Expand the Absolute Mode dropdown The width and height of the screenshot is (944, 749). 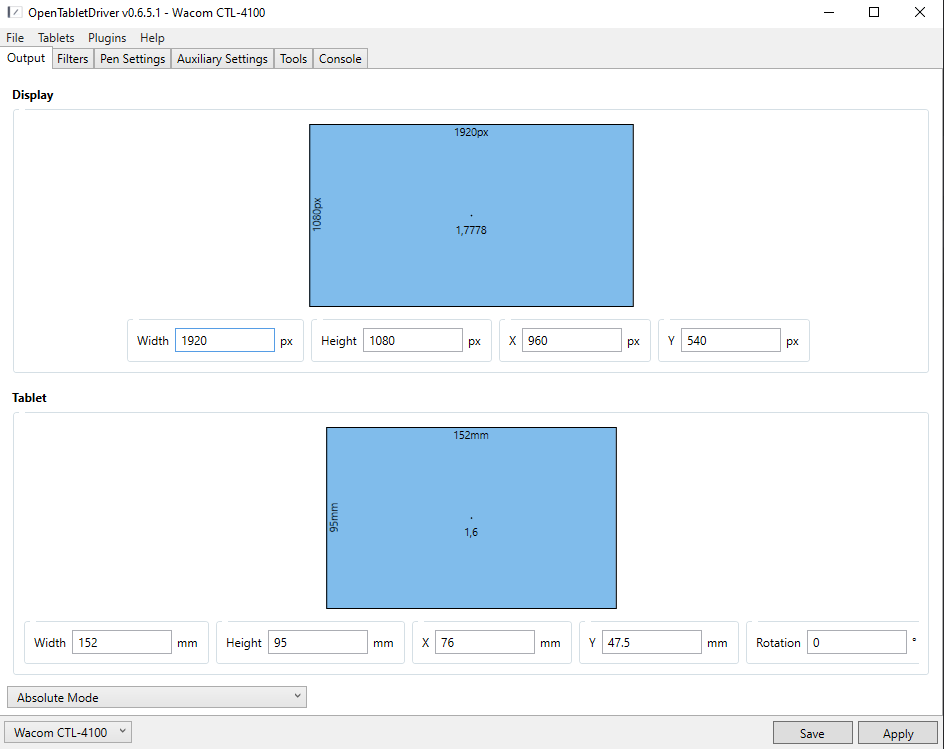coord(157,697)
